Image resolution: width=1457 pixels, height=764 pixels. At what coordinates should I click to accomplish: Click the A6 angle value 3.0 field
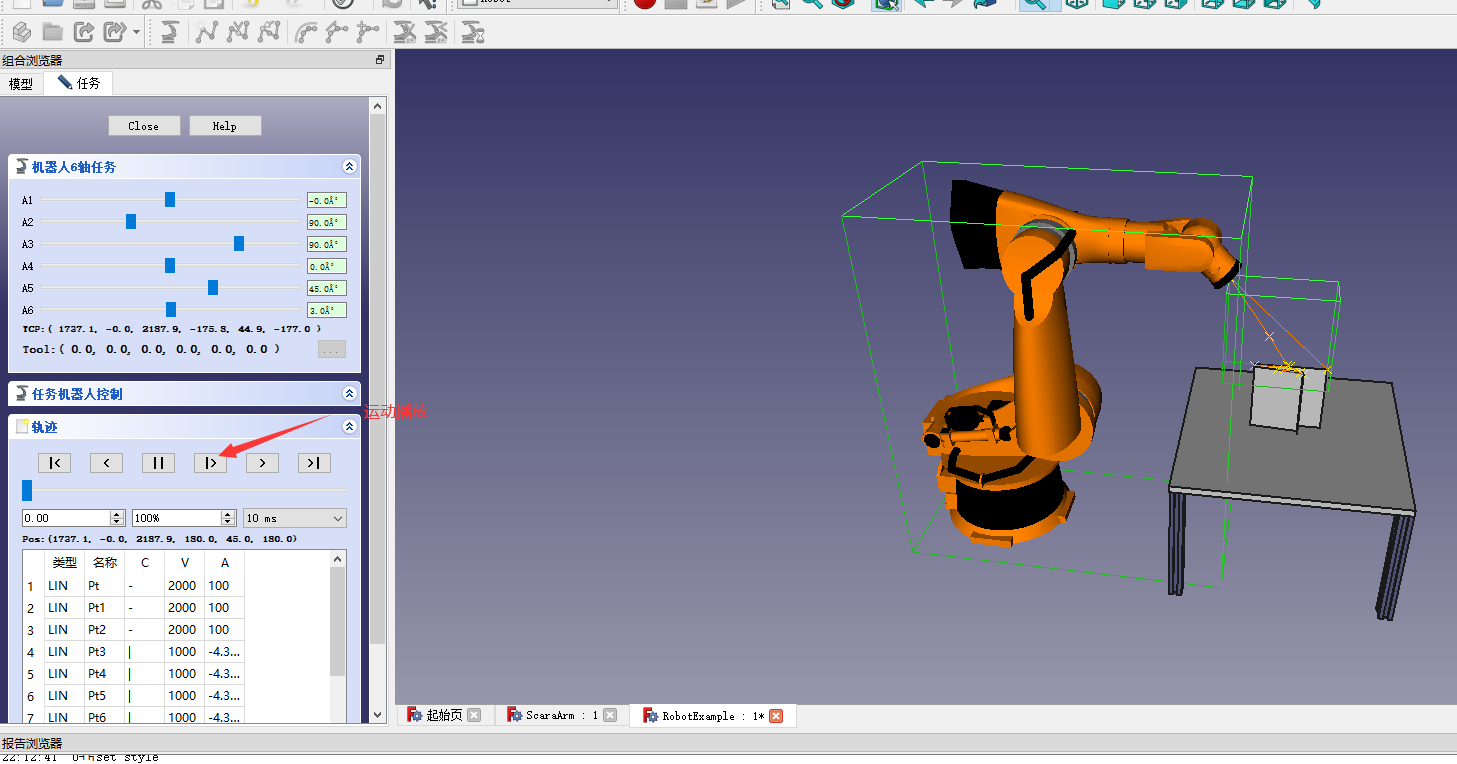click(327, 310)
